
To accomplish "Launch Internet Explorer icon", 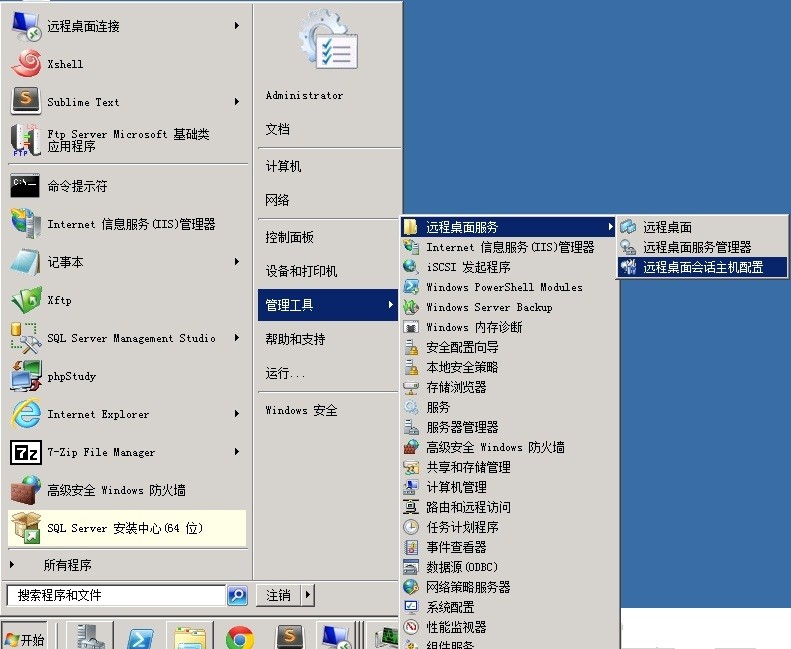I will [26, 414].
